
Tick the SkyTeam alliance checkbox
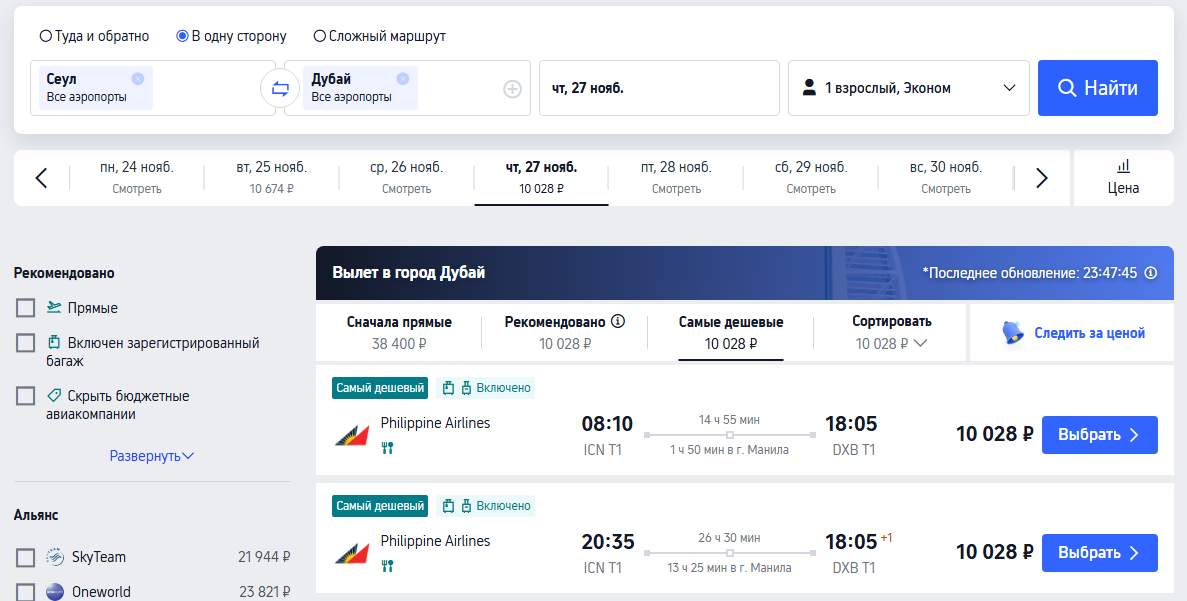tap(26, 558)
